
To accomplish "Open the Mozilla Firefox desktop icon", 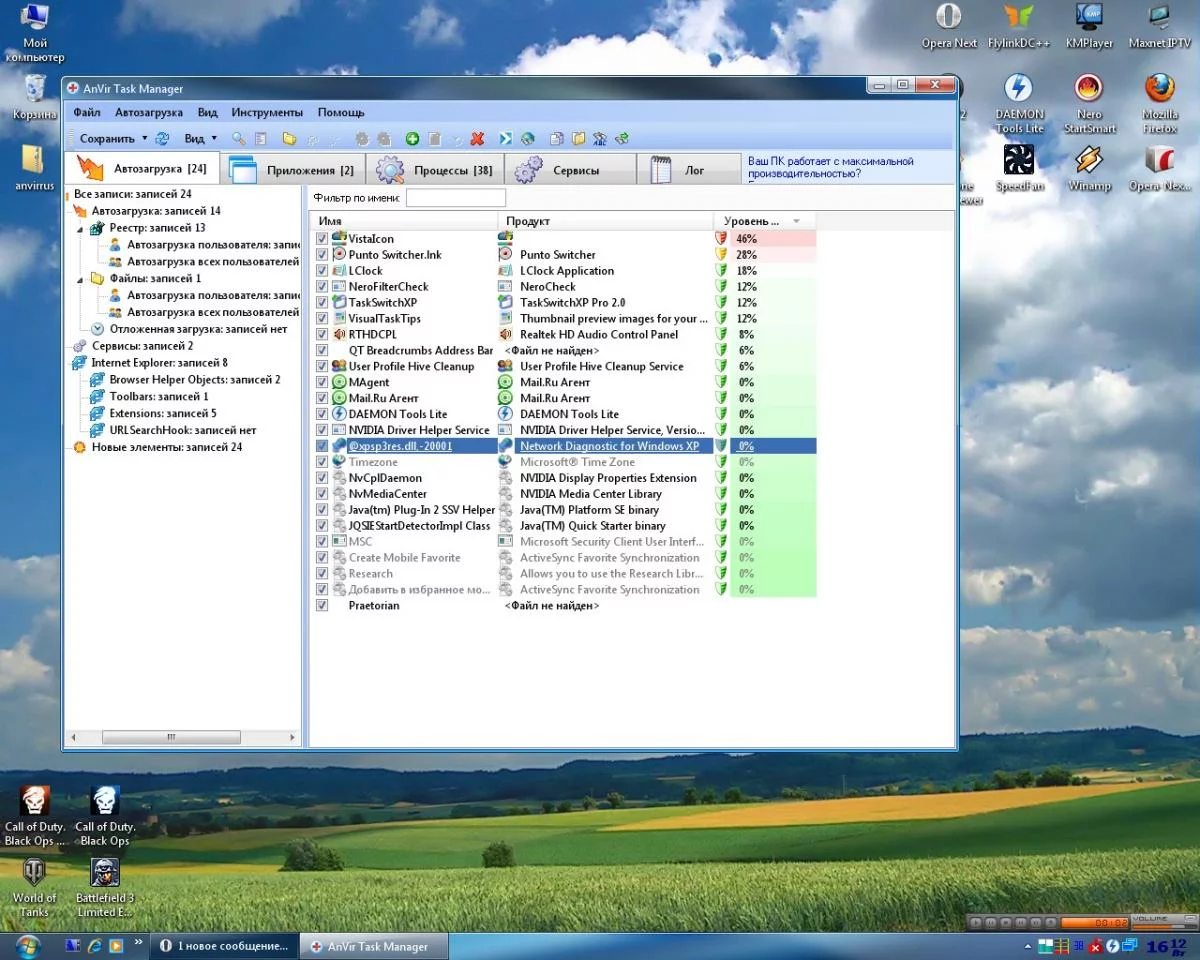I will pyautogui.click(x=1159, y=103).
